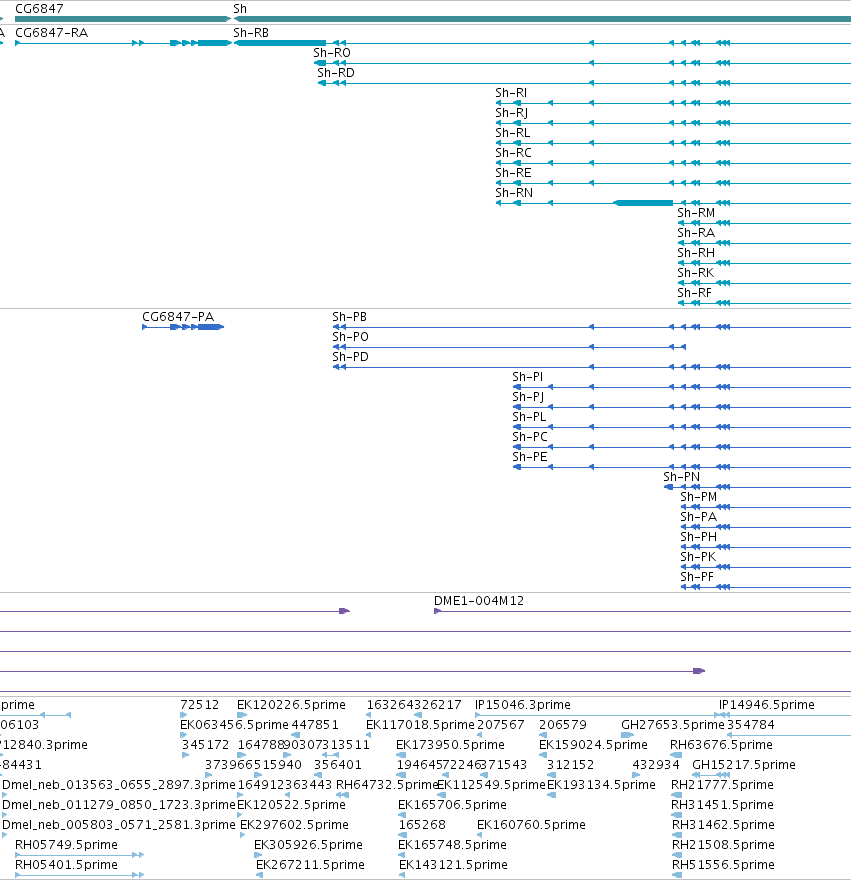This screenshot has width=851, height=880.
Task: Select EST EK112549.5prime
Action: click(x=491, y=785)
